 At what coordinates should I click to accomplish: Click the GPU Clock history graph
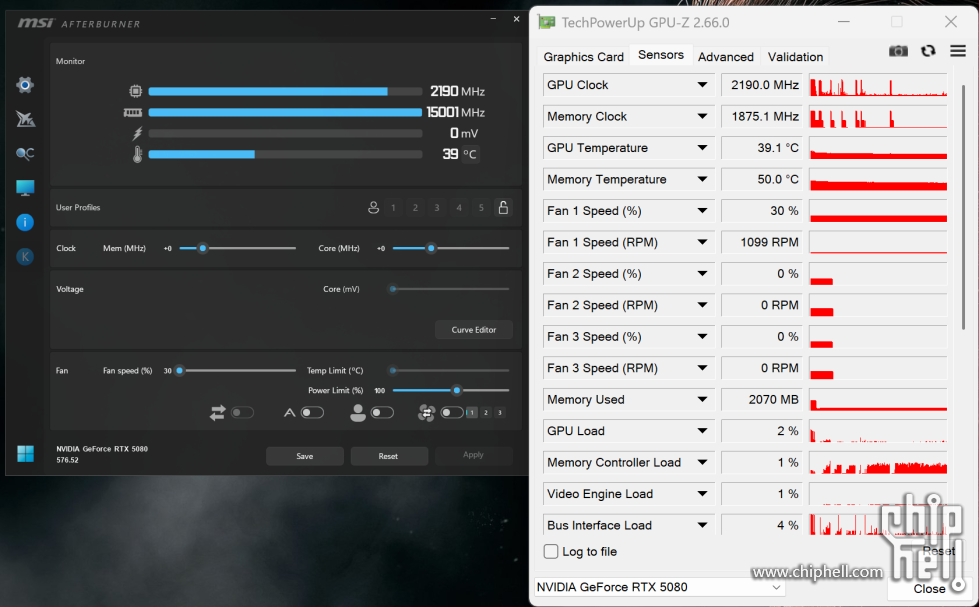pos(878,85)
